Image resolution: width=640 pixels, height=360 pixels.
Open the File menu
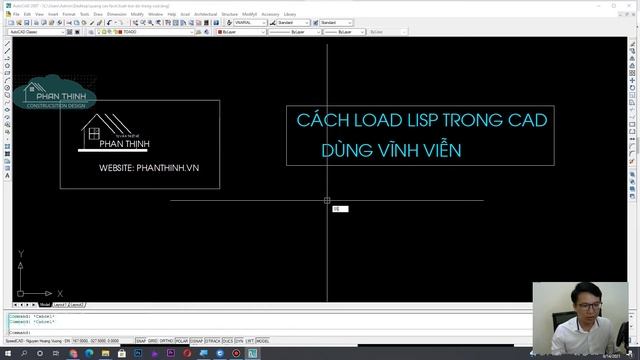click(16, 14)
